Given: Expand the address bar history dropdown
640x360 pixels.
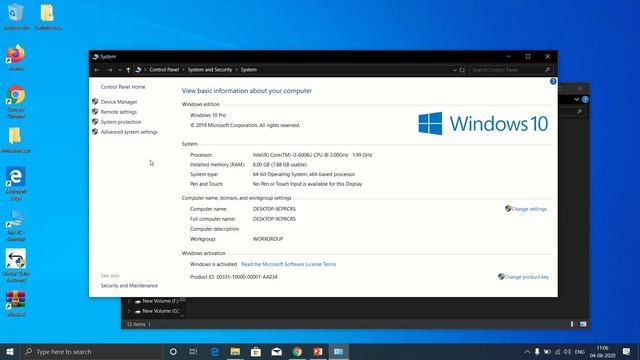Looking at the screenshot, I should pos(455,70).
